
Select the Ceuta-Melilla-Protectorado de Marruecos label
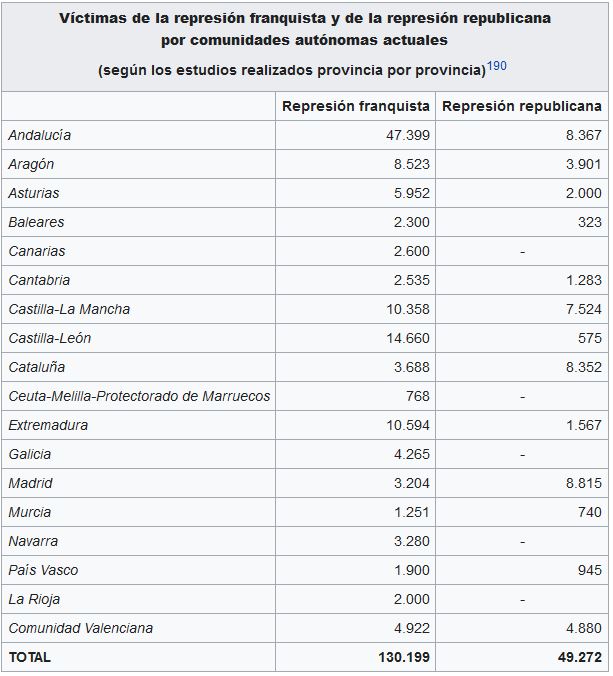tap(139, 396)
